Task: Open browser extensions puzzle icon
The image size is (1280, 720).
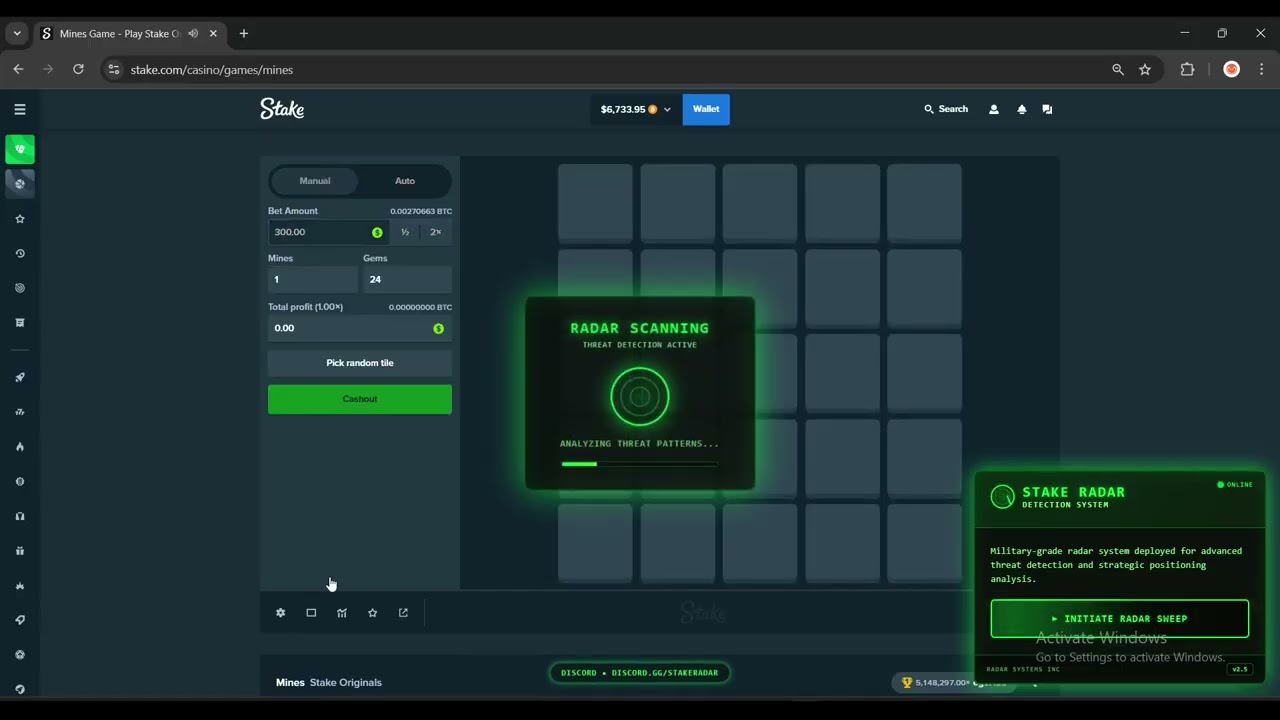Action: [1187, 69]
